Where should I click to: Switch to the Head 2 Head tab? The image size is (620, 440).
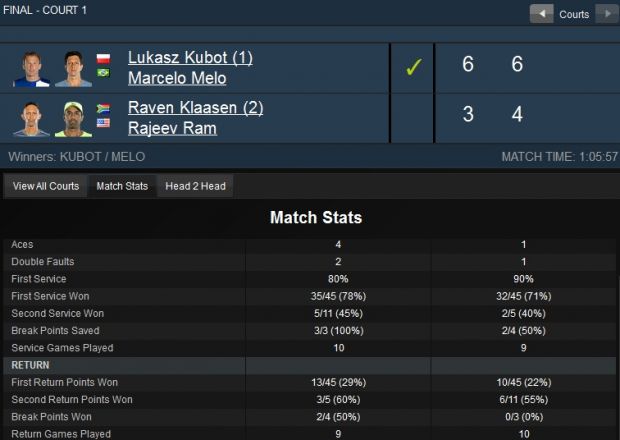pos(195,186)
